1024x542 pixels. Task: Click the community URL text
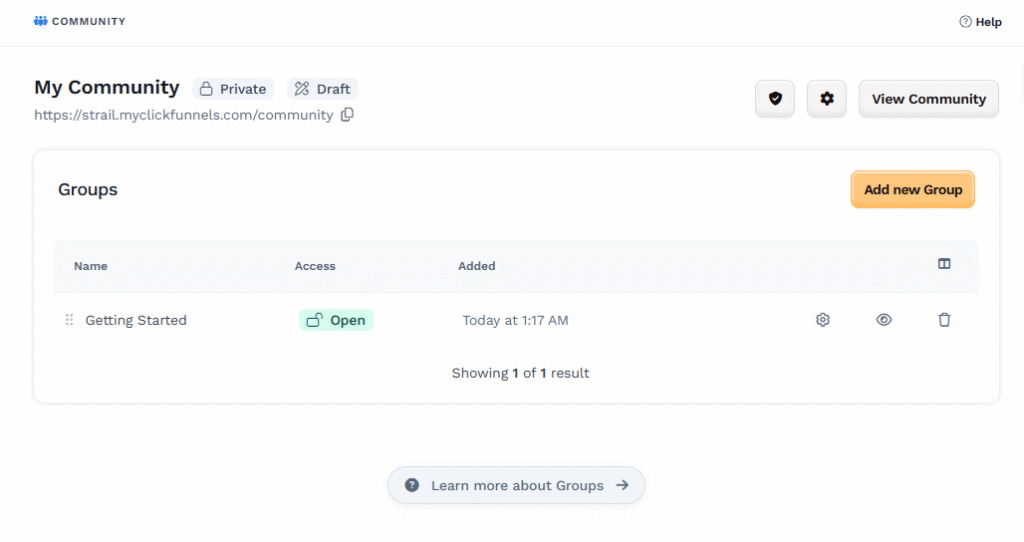coord(184,115)
